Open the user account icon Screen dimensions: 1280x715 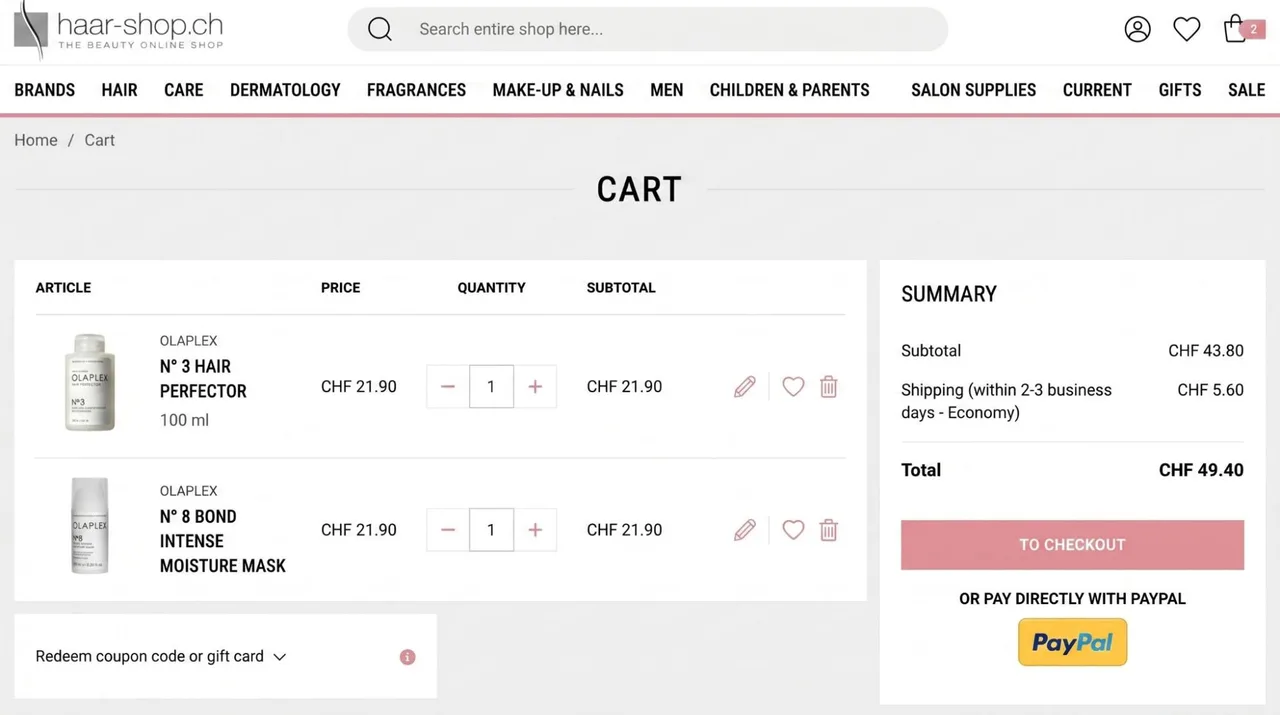[1137, 29]
